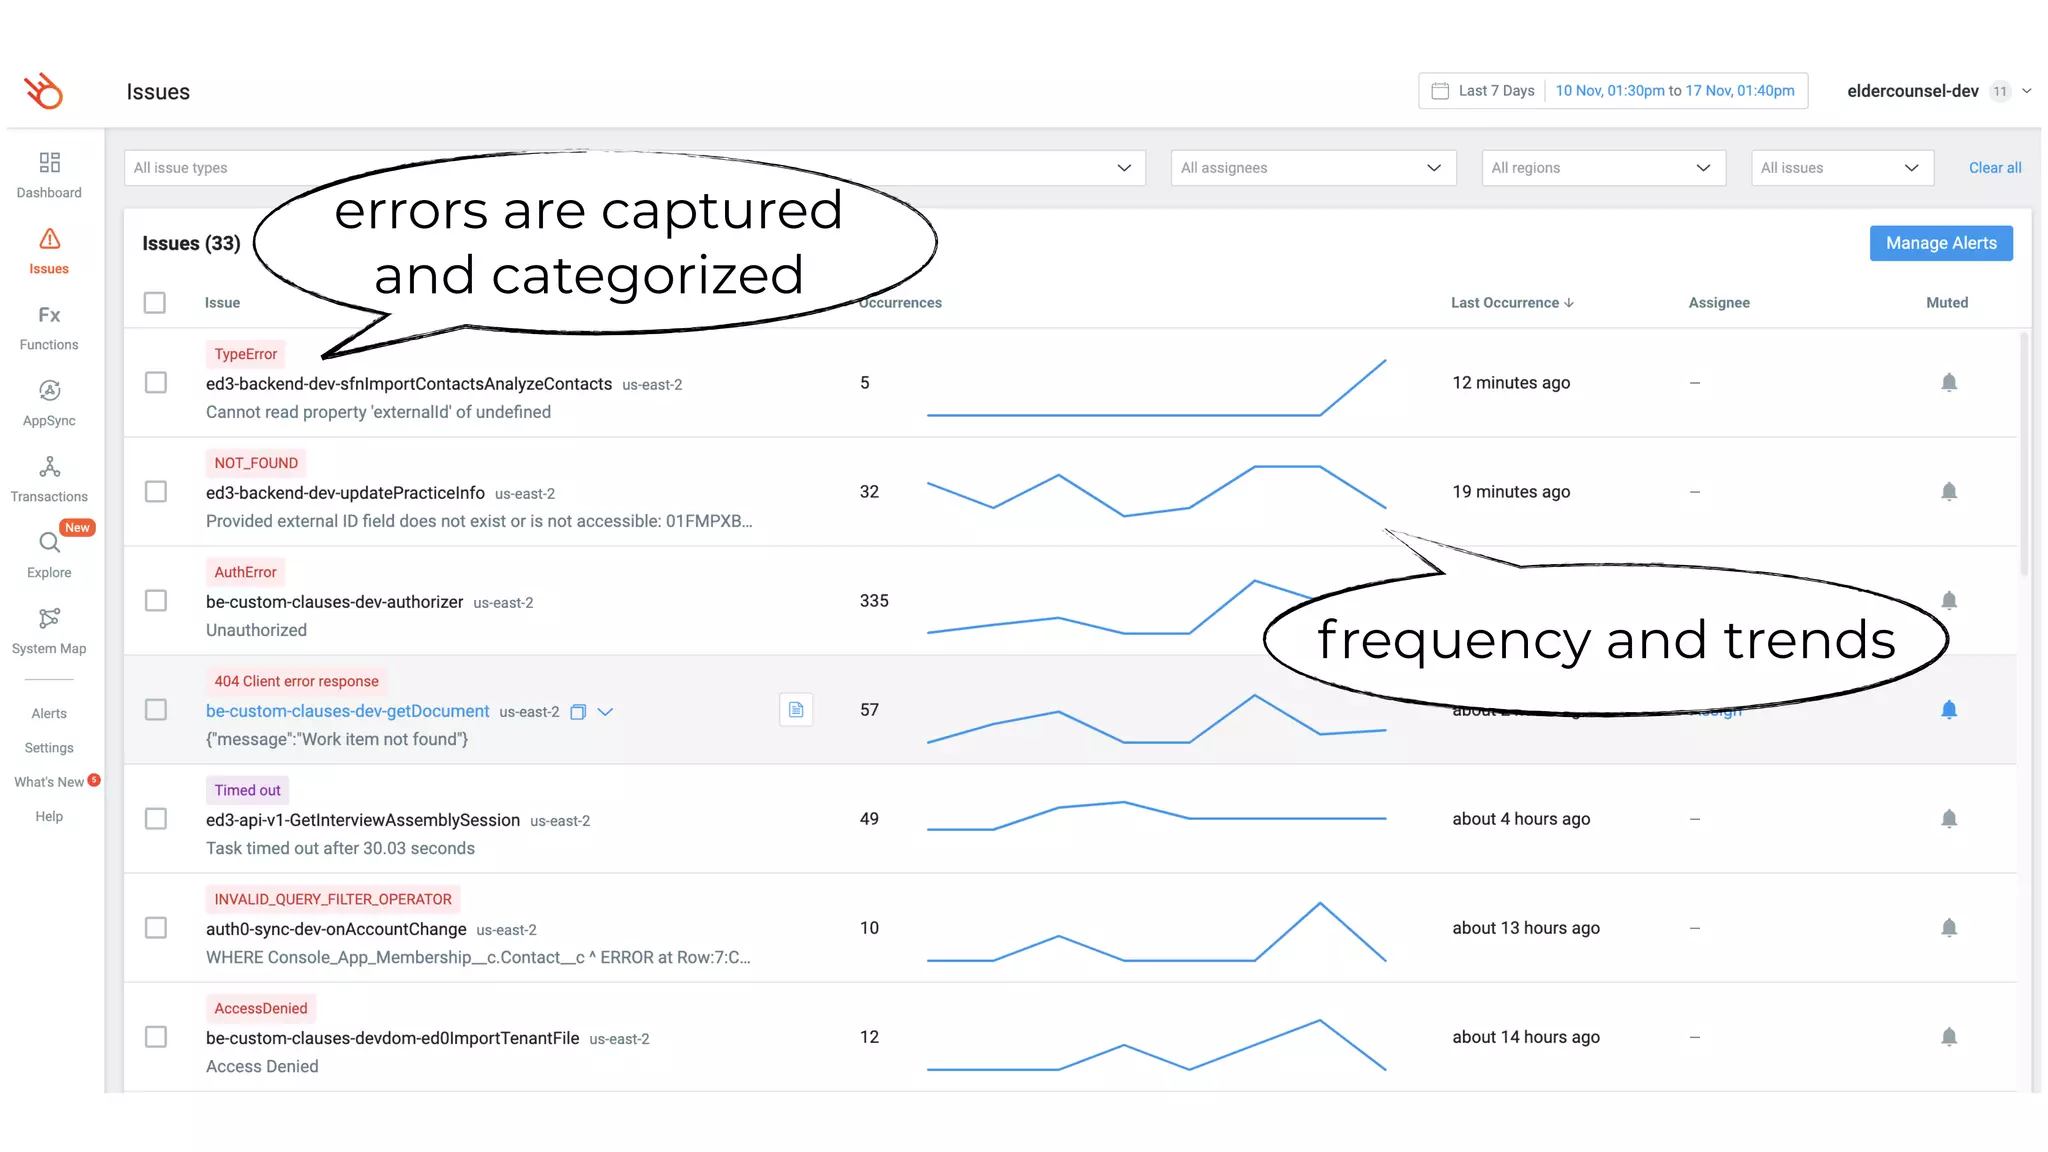Go to Alerts in the sidebar
2048x1152 pixels.
tap(49, 713)
